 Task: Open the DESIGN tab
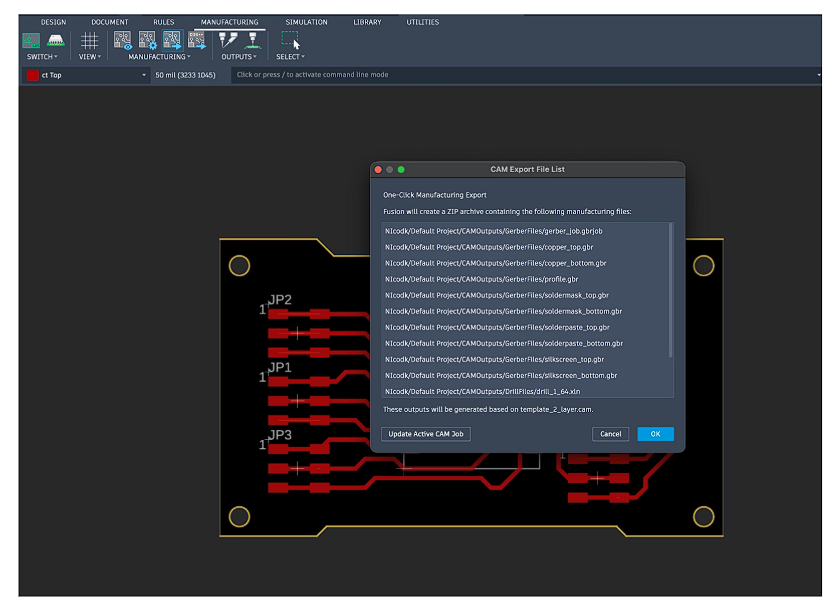pos(54,22)
